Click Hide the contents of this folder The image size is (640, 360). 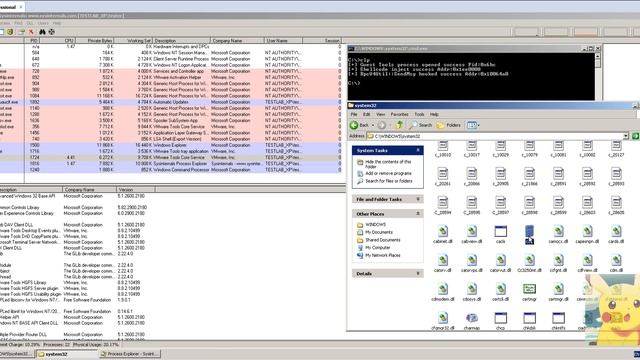pyautogui.click(x=388, y=164)
